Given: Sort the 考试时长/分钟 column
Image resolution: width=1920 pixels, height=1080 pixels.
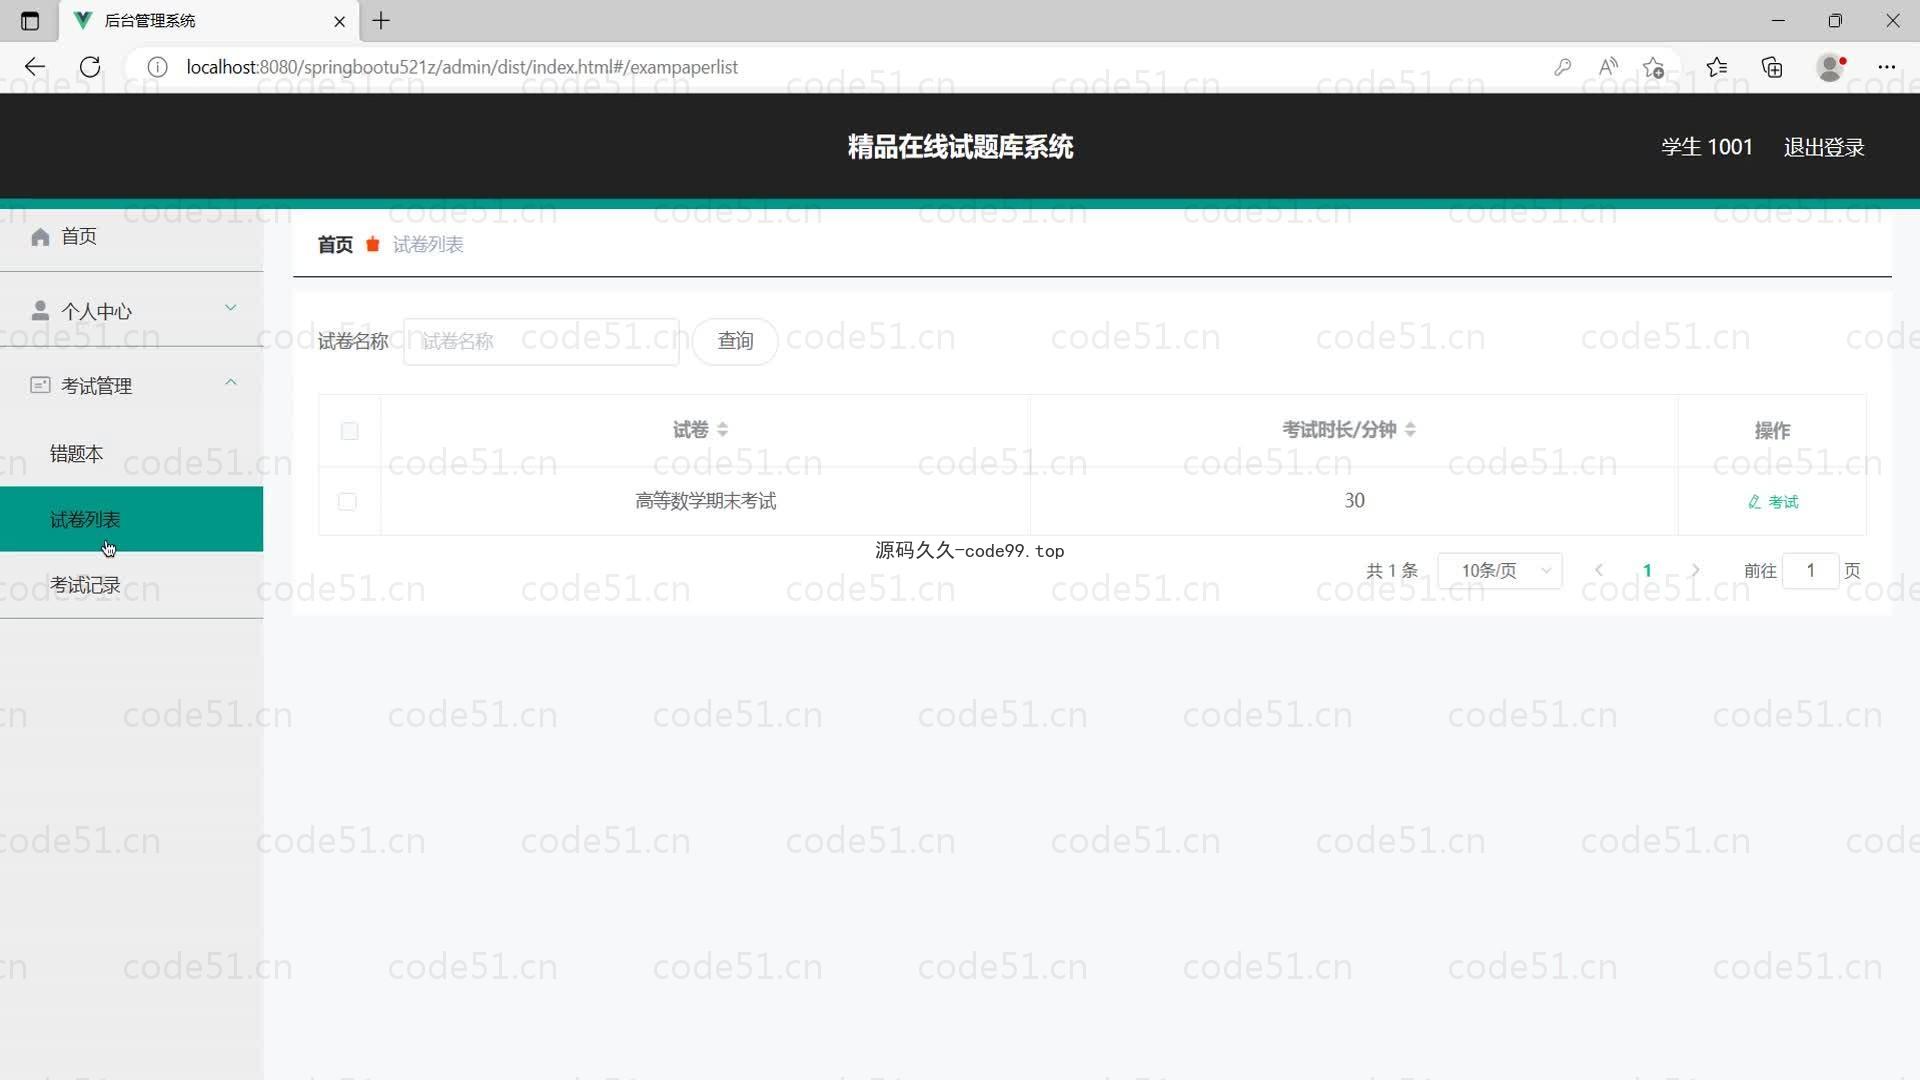Looking at the screenshot, I should click(1410, 430).
